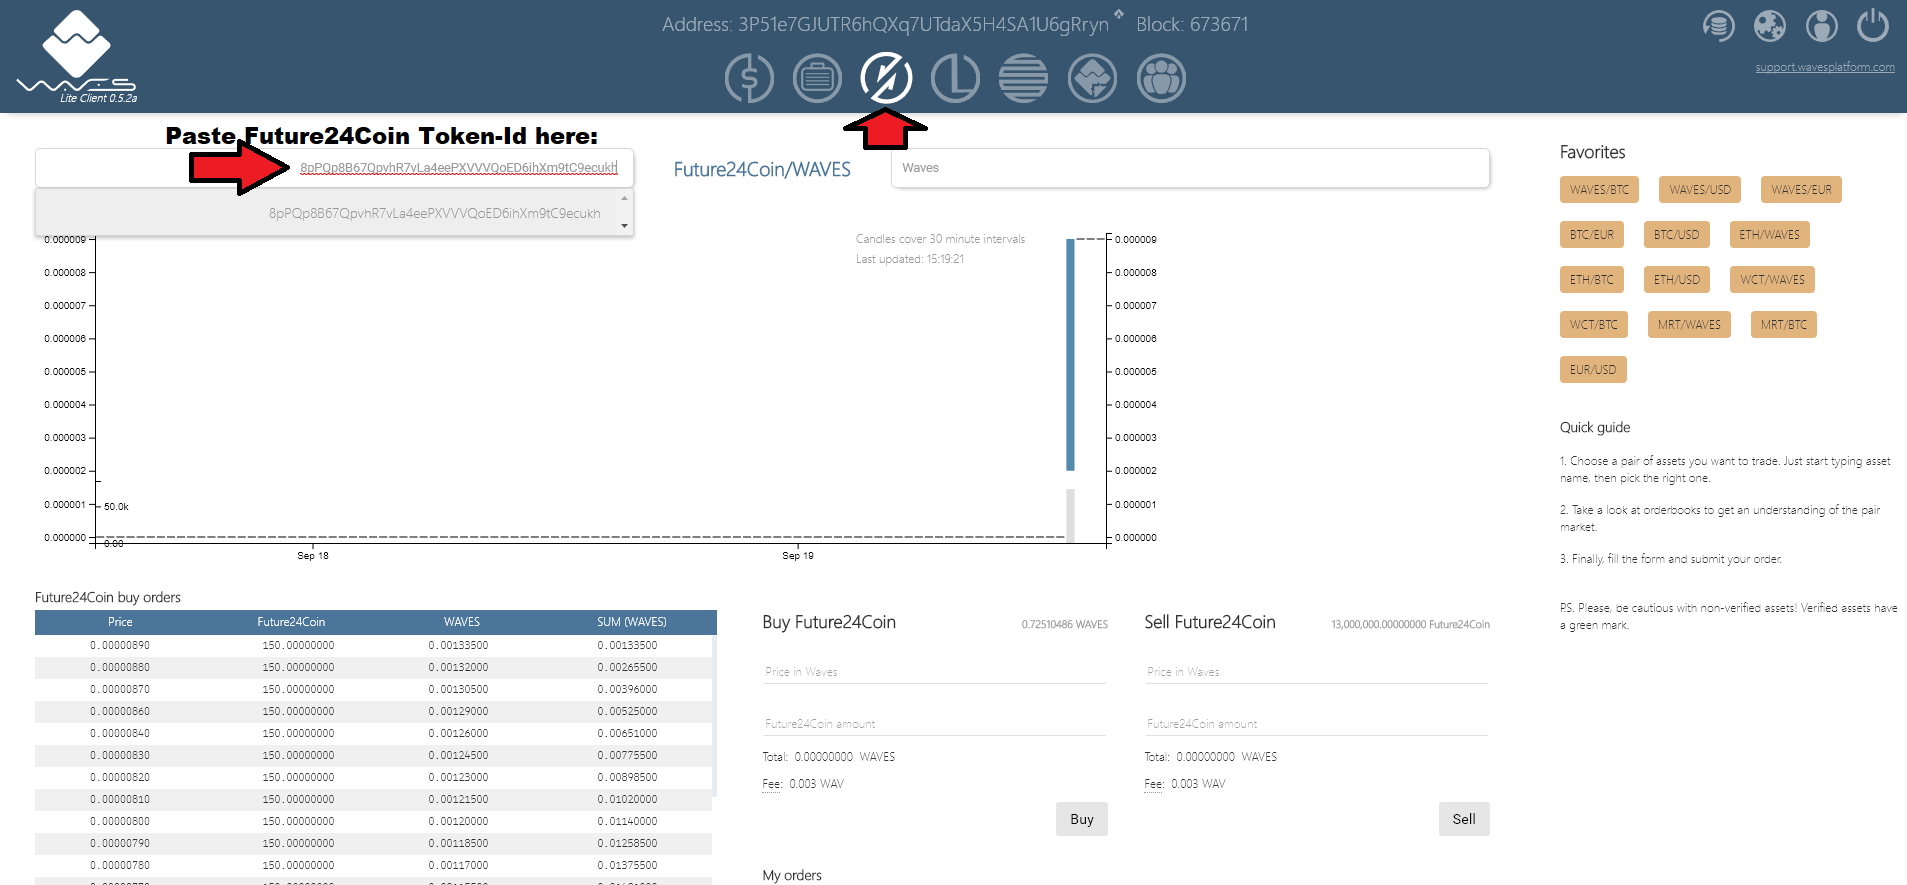Select buy order at price 0.00000860
This screenshot has height=885, width=1907.
(373, 711)
